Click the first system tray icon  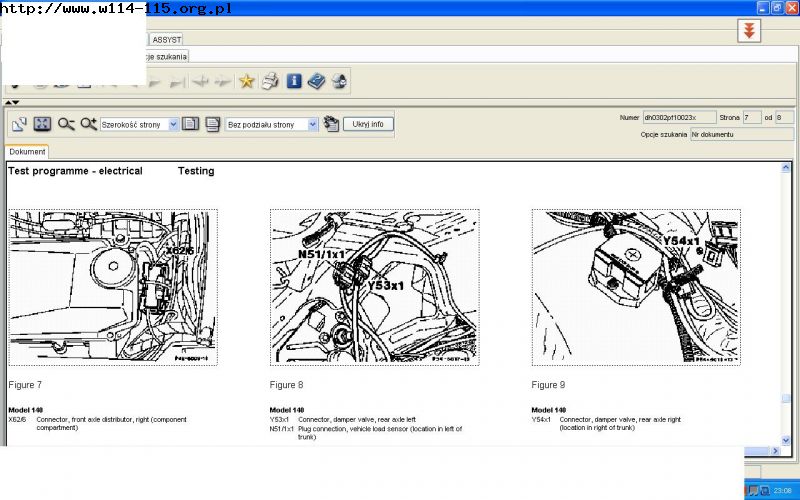click(754, 491)
